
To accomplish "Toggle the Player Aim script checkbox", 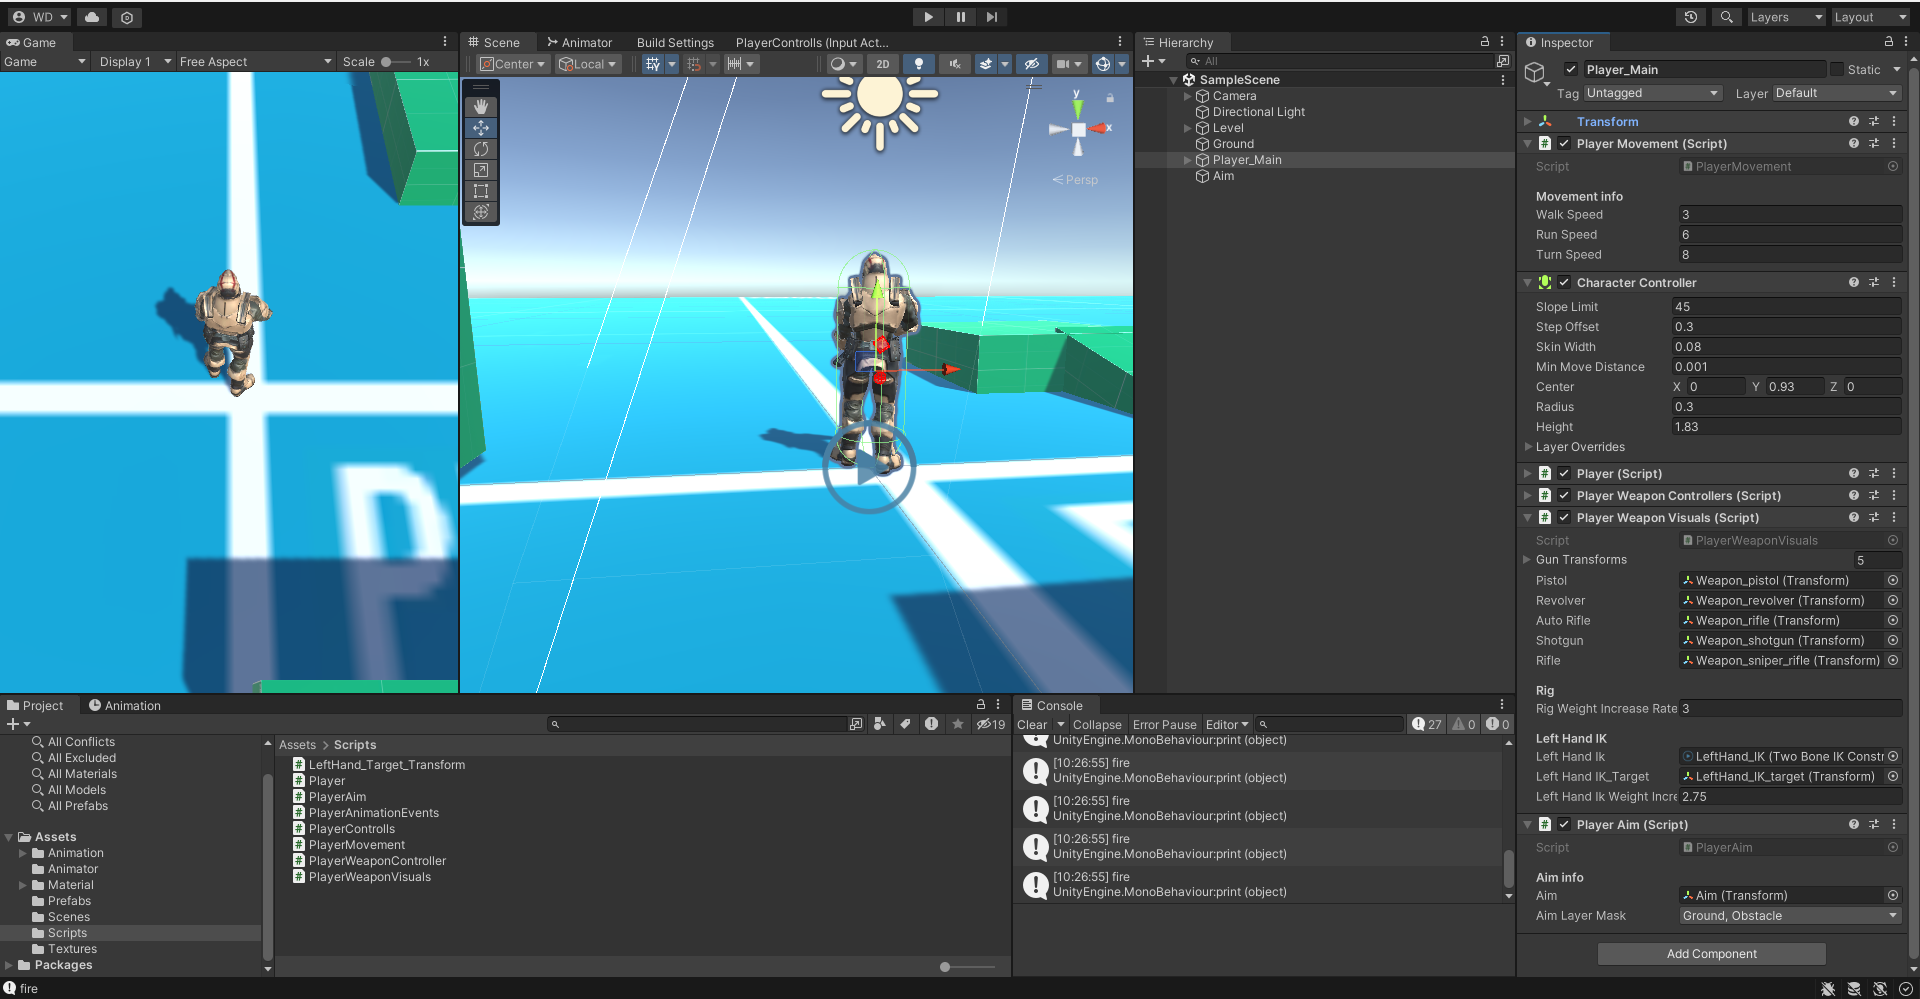I will tap(1564, 824).
